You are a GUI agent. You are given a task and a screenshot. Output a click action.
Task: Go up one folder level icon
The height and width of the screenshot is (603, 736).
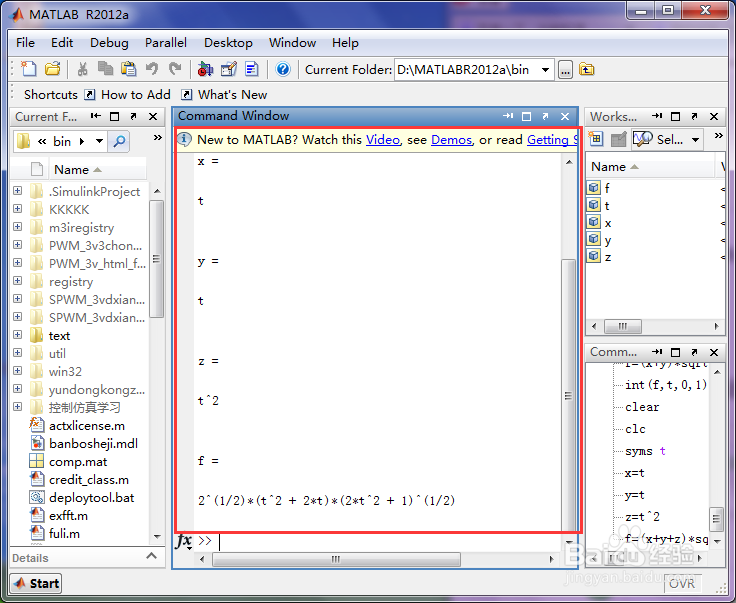(586, 70)
